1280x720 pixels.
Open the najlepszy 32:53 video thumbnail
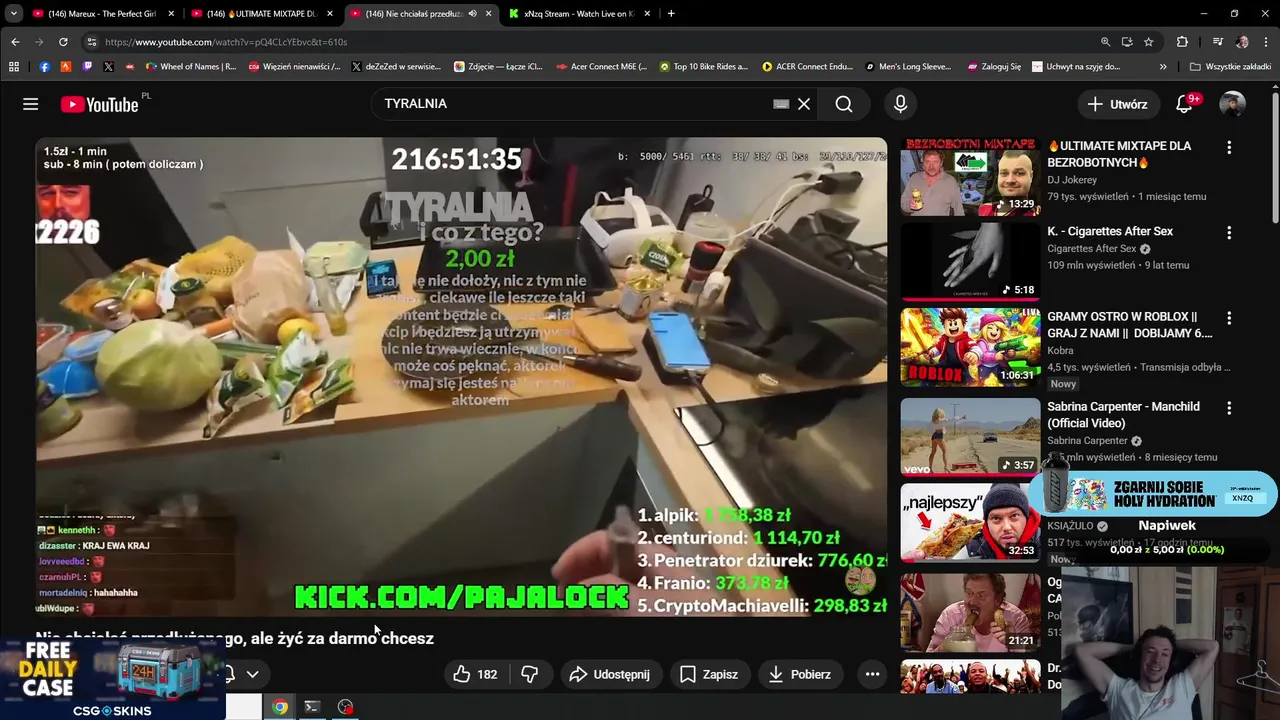coord(970,523)
